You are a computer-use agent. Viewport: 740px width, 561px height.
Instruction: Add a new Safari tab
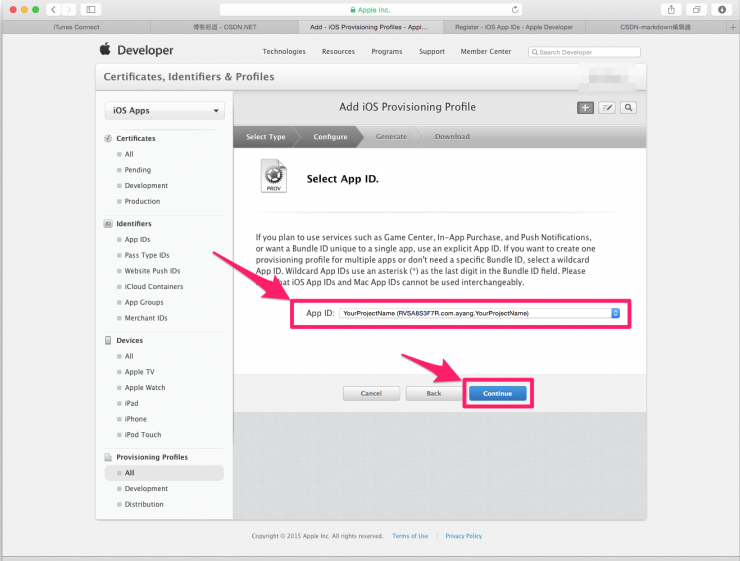(x=733, y=27)
